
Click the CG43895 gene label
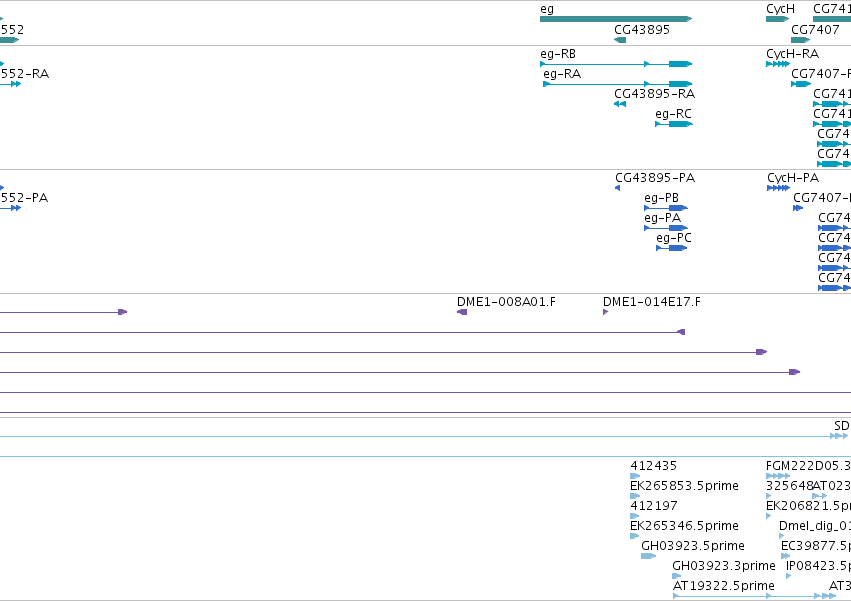[642, 30]
